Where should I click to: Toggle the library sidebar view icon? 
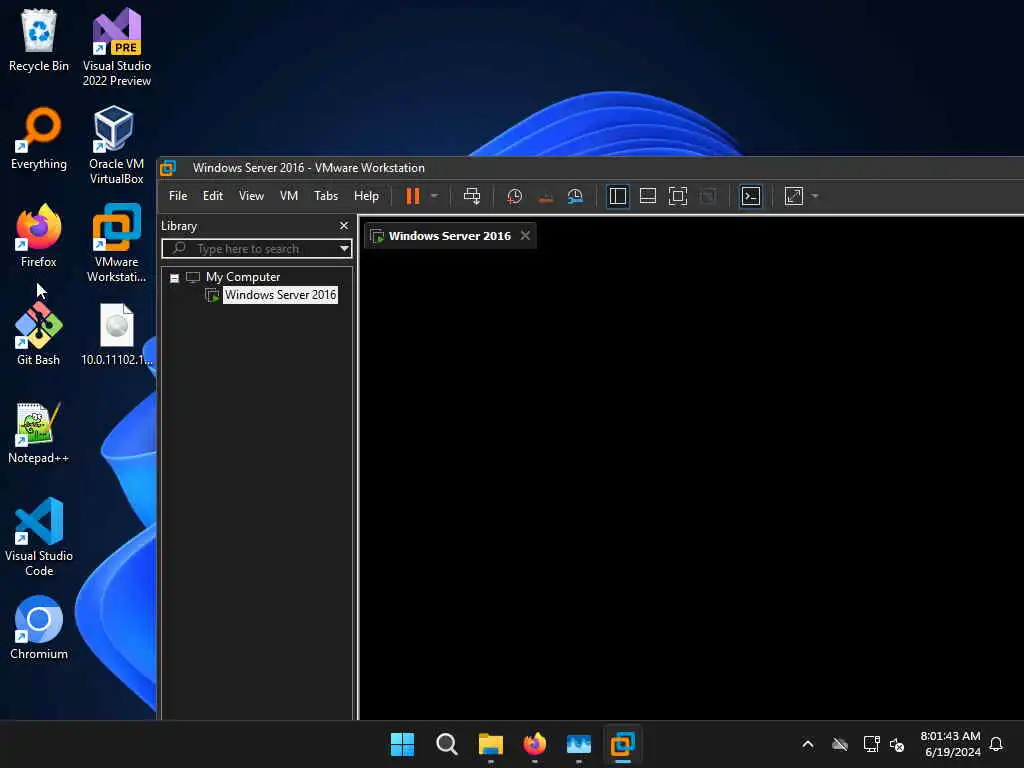click(617, 196)
